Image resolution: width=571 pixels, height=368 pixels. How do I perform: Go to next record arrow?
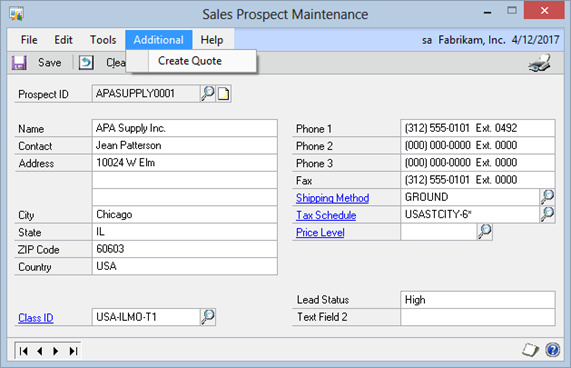pyautogui.click(x=56, y=351)
